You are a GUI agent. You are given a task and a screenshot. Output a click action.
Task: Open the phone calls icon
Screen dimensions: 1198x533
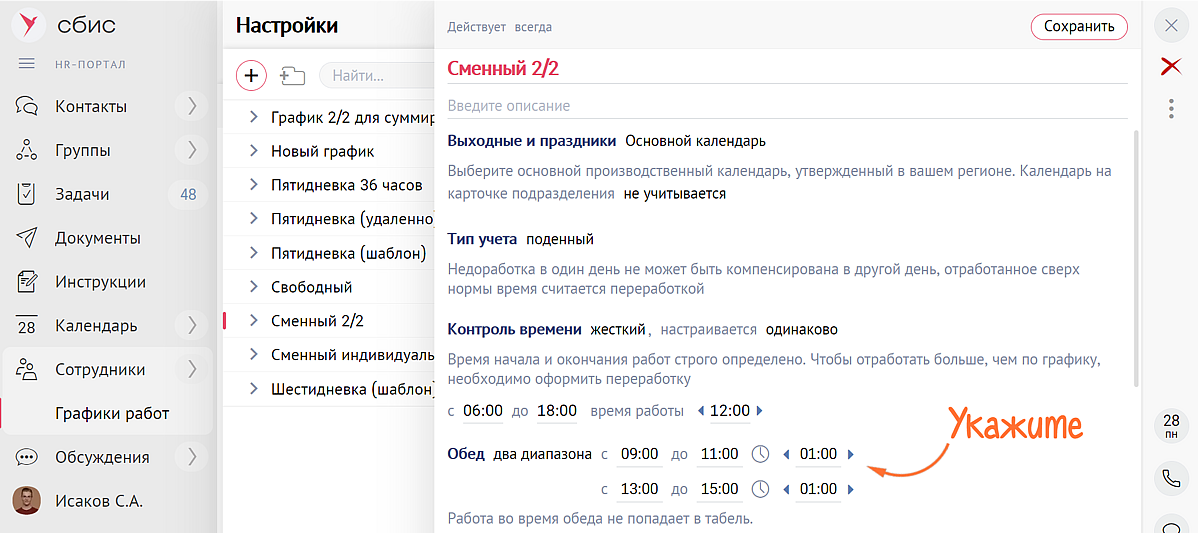tap(1171, 478)
